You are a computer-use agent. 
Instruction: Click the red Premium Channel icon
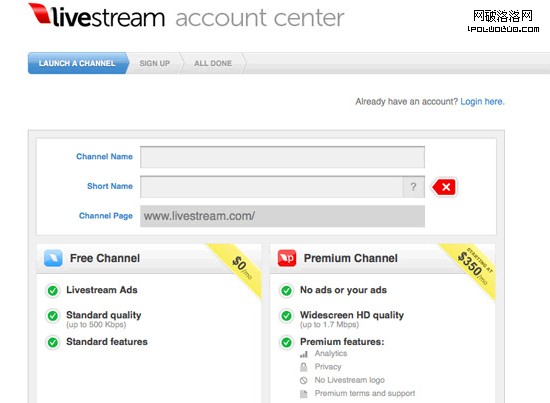click(x=287, y=258)
